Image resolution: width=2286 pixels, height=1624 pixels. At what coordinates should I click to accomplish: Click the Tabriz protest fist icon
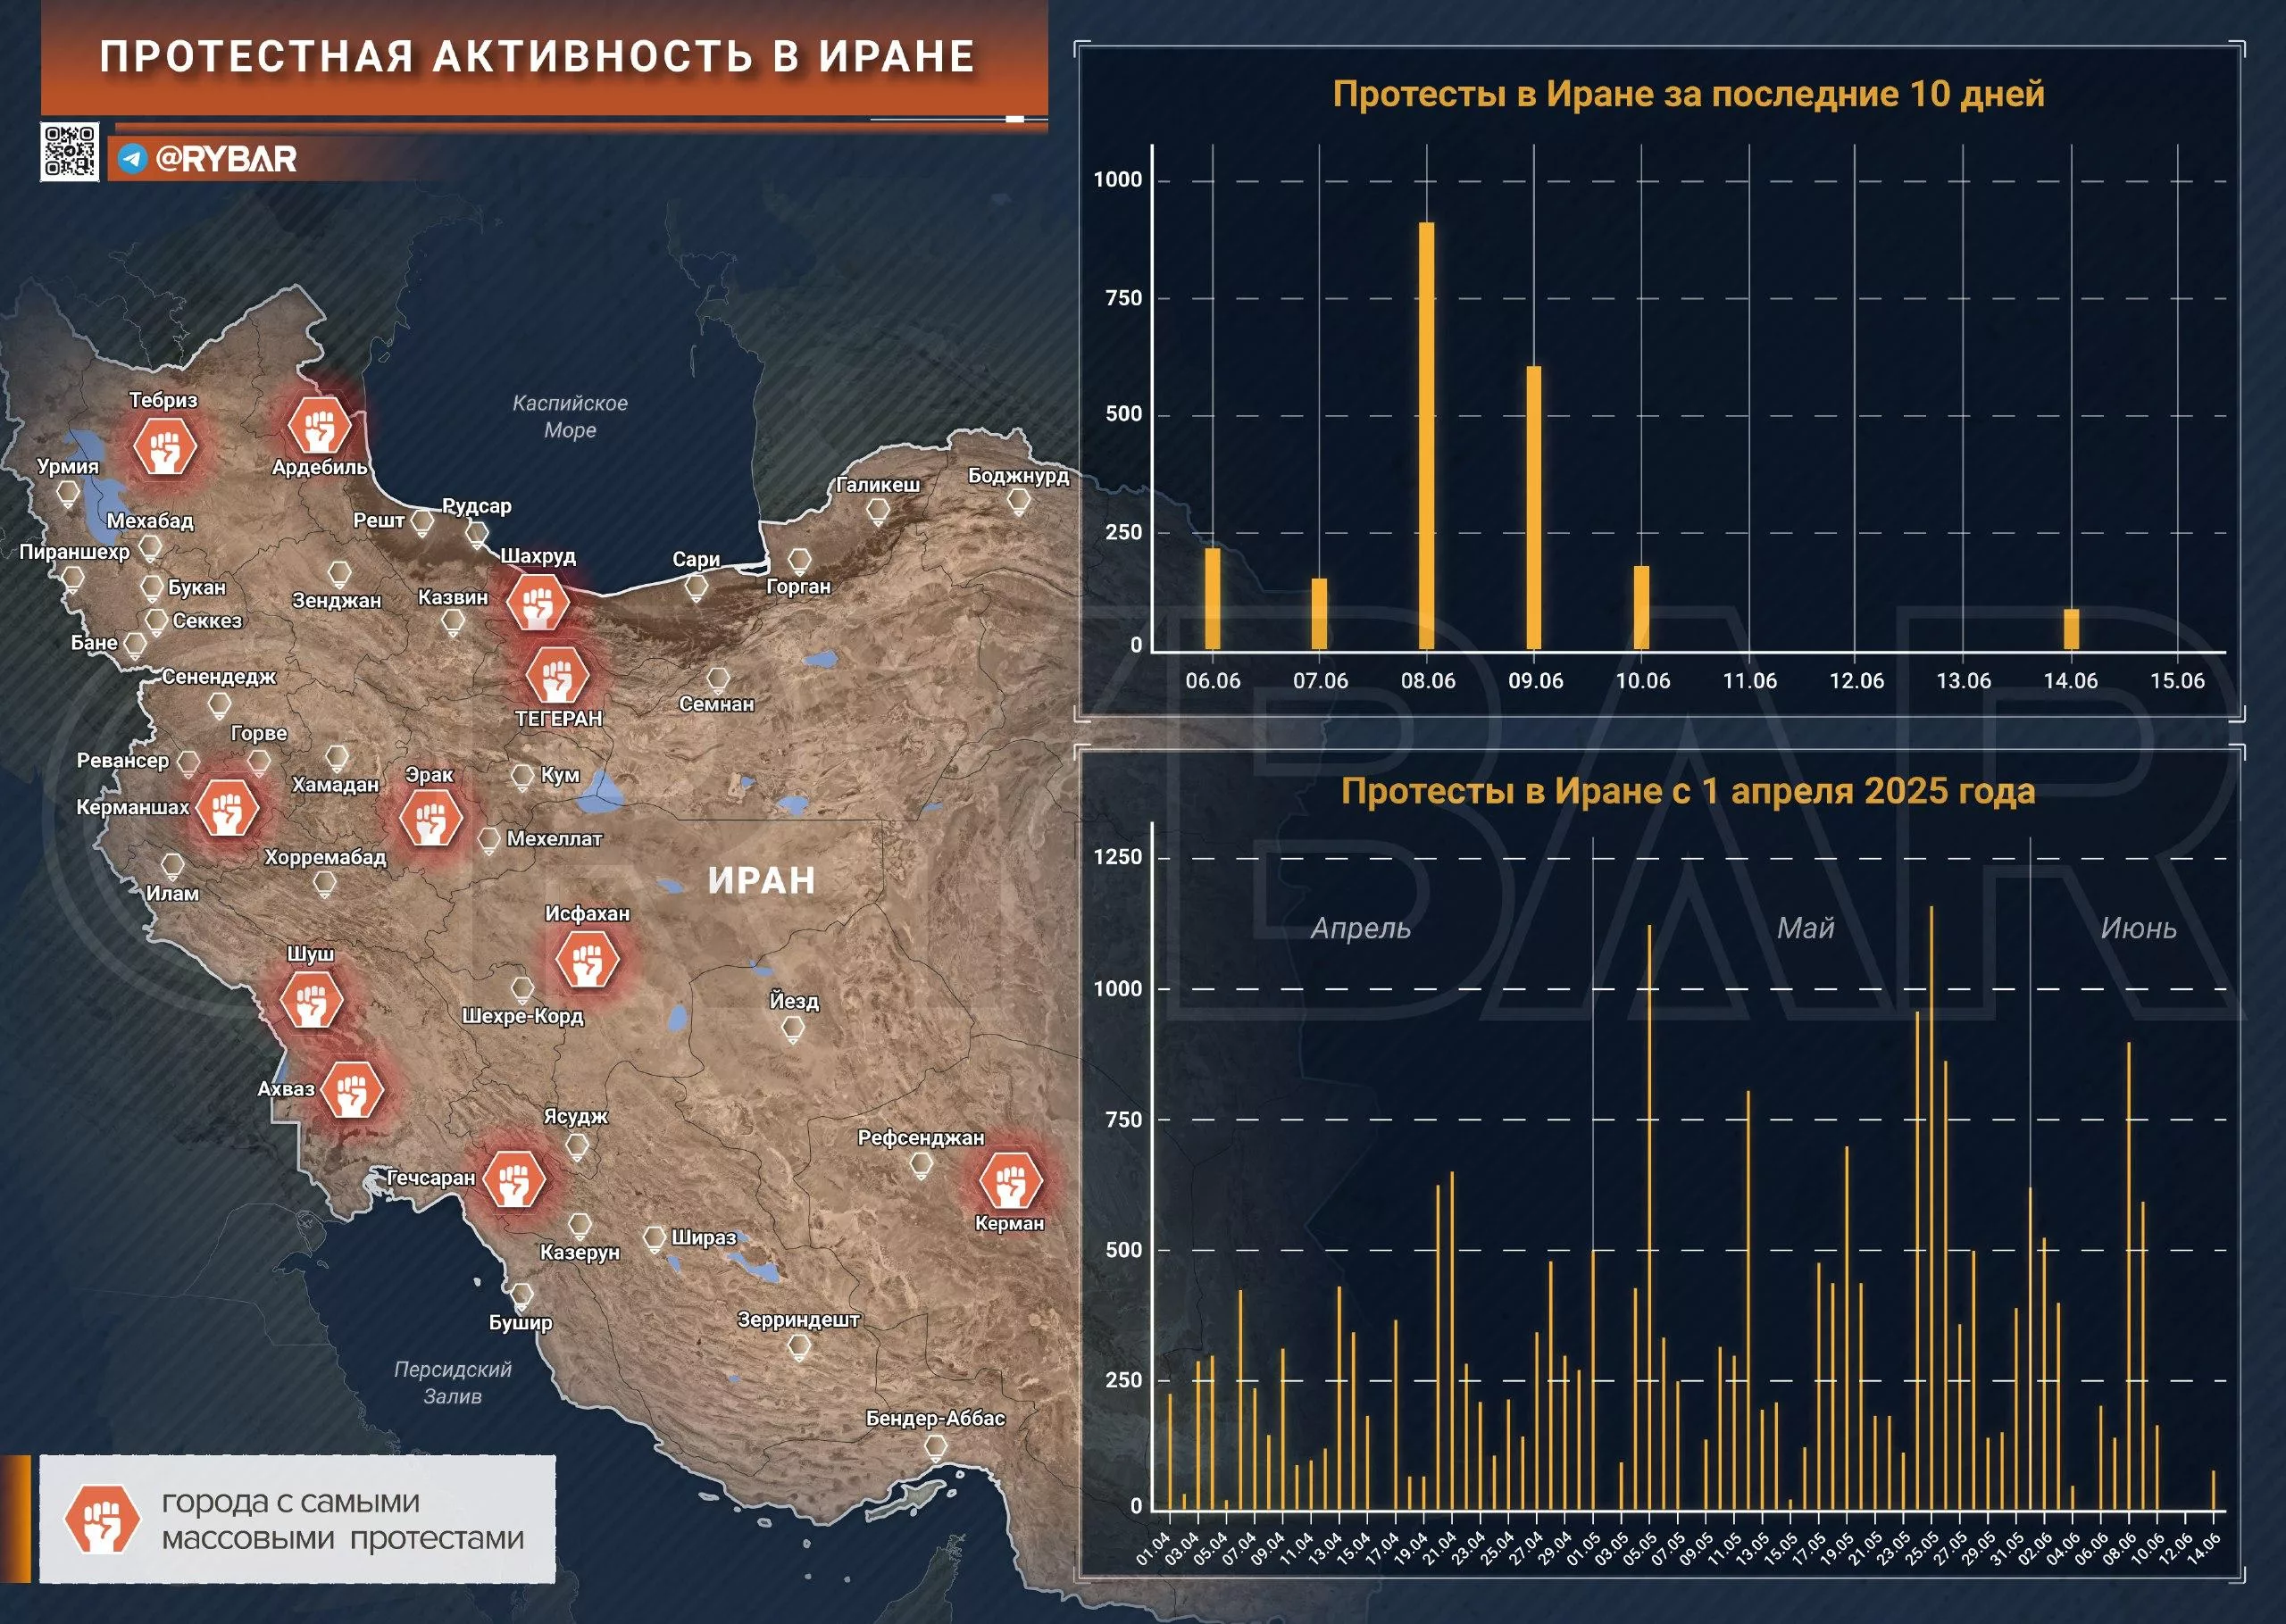[x=165, y=446]
